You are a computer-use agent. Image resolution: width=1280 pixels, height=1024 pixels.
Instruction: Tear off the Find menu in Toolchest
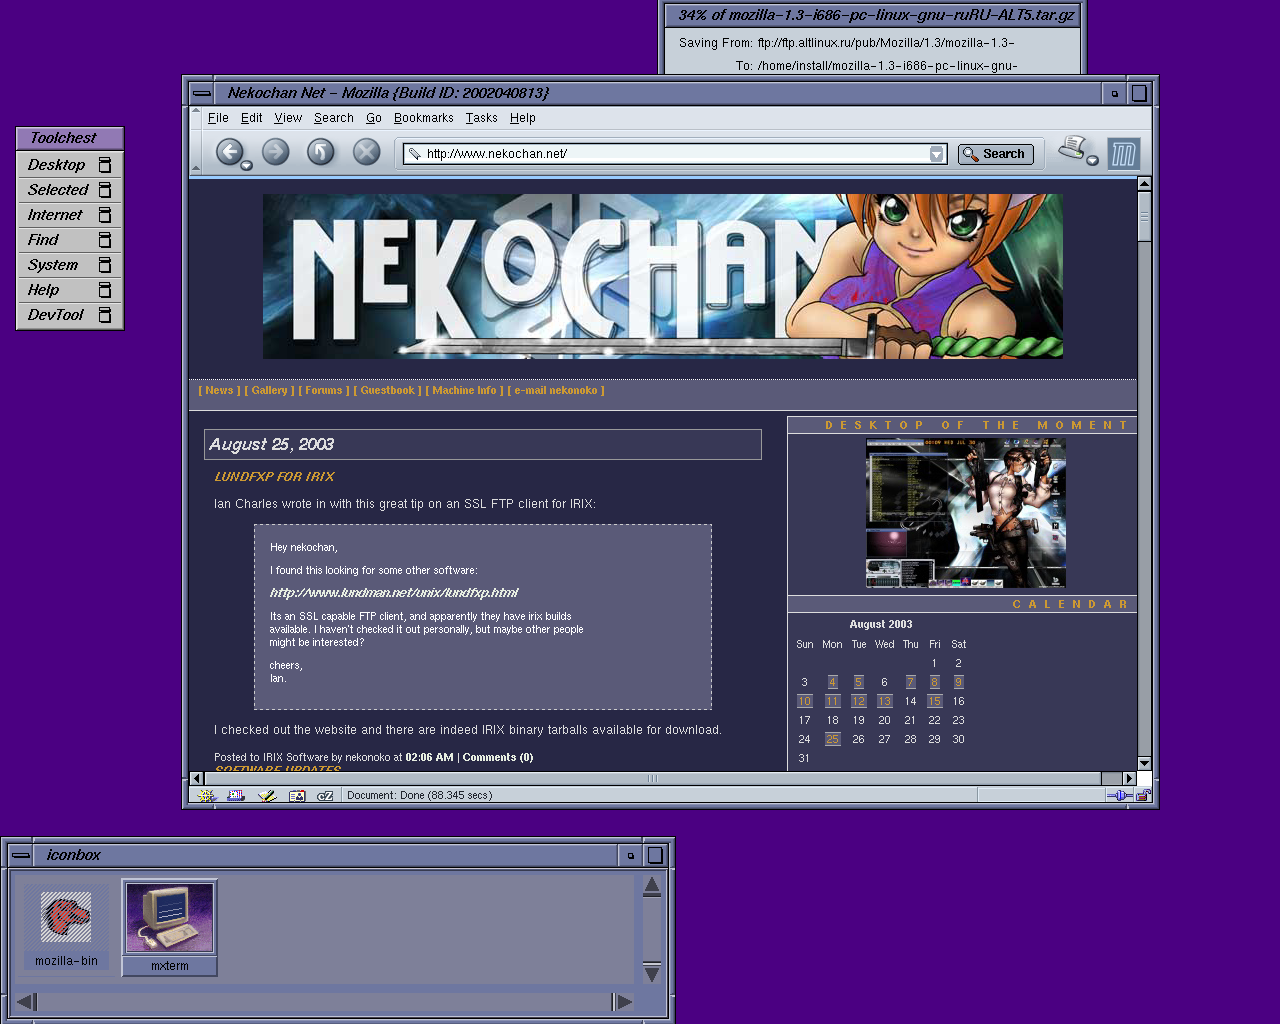point(104,240)
